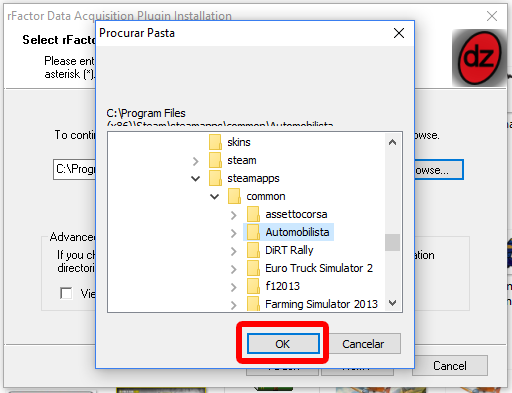The image size is (512, 393).
Task: Confirm folder selection with OK
Action: (283, 344)
